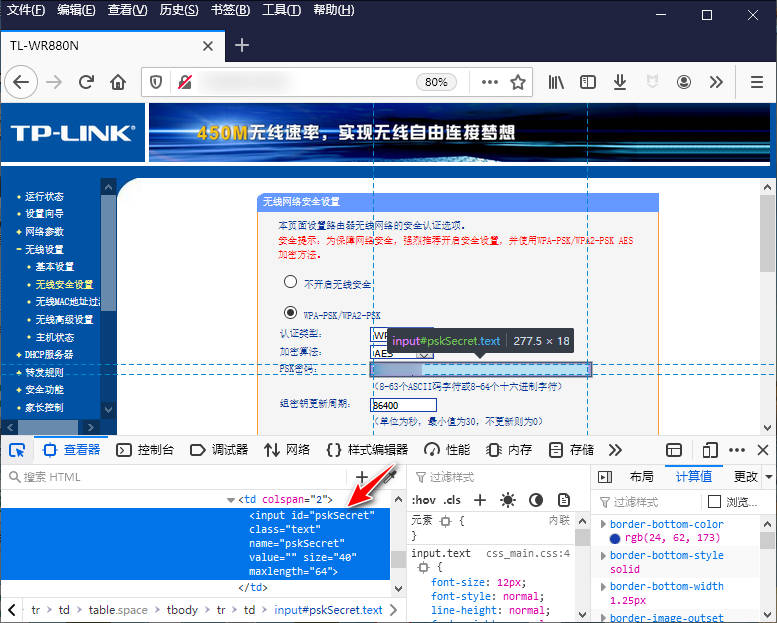Open the tracking protection shield icon
The width and height of the screenshot is (777, 623).
[x=156, y=82]
